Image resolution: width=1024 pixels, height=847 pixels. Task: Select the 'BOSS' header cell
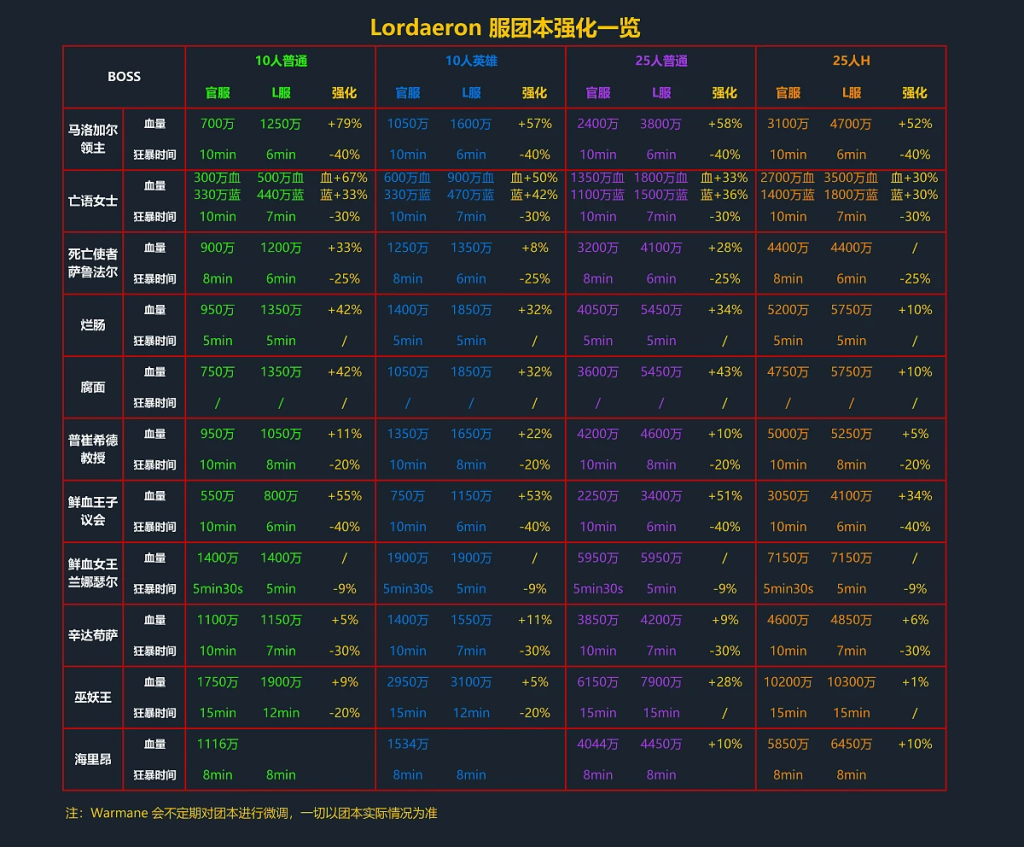click(x=124, y=76)
